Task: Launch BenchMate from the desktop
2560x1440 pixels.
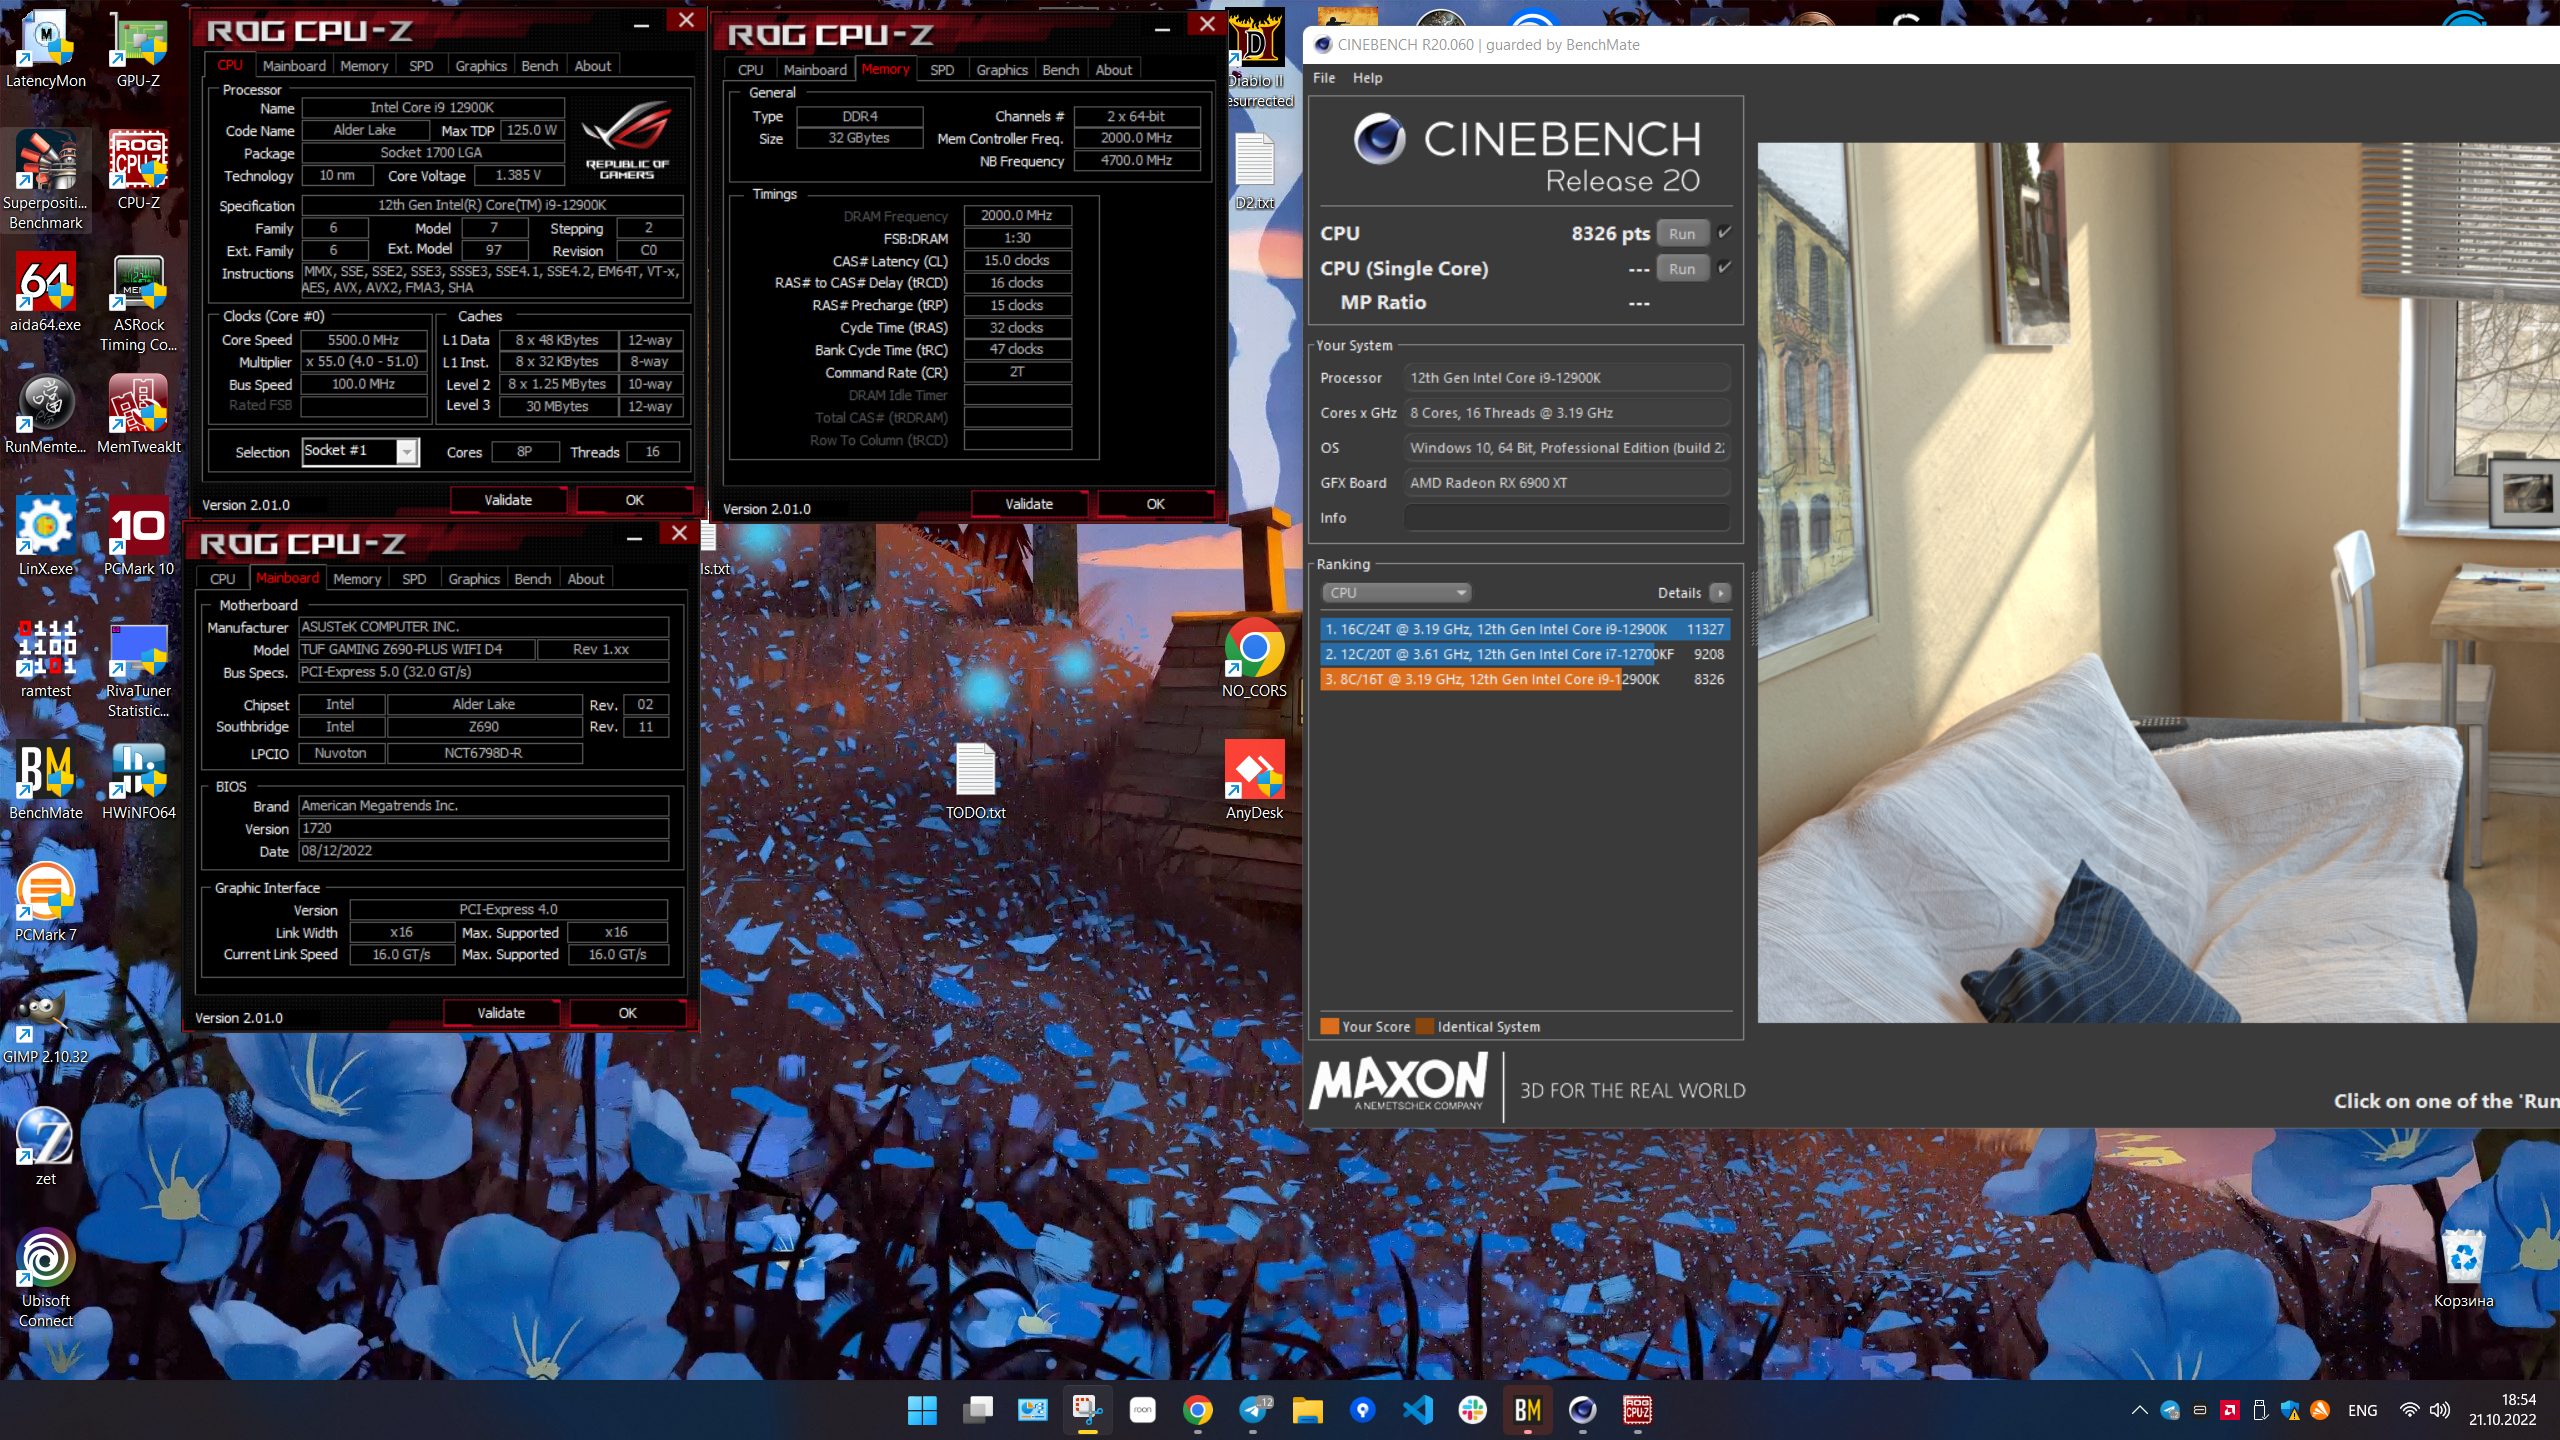Action: pyautogui.click(x=46, y=780)
